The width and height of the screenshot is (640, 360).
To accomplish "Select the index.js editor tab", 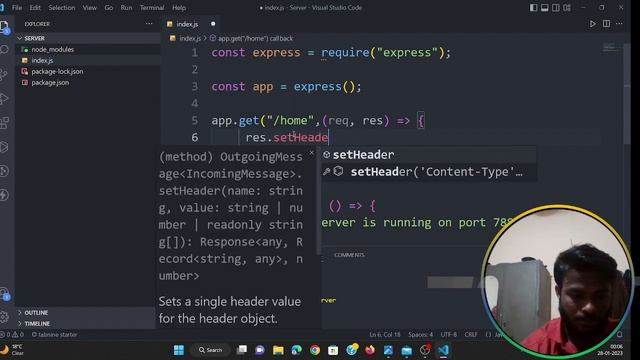I will click(190, 24).
